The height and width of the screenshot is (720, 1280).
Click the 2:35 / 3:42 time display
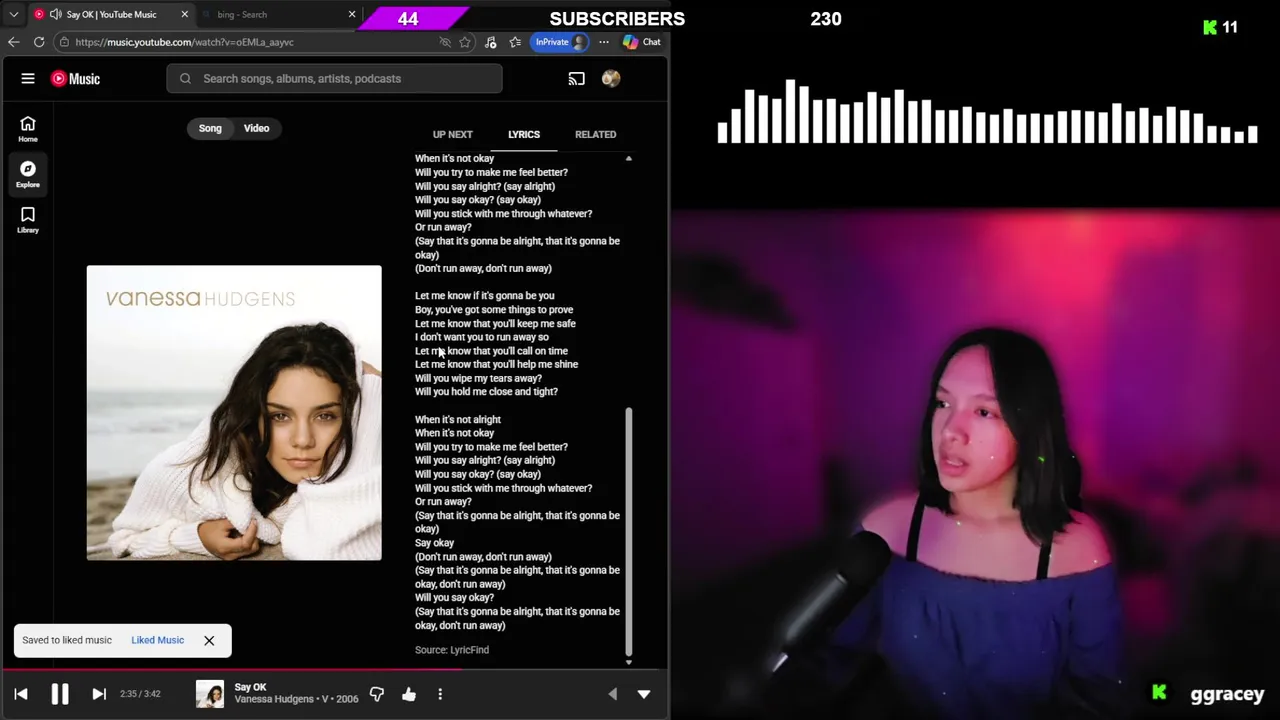(140, 694)
